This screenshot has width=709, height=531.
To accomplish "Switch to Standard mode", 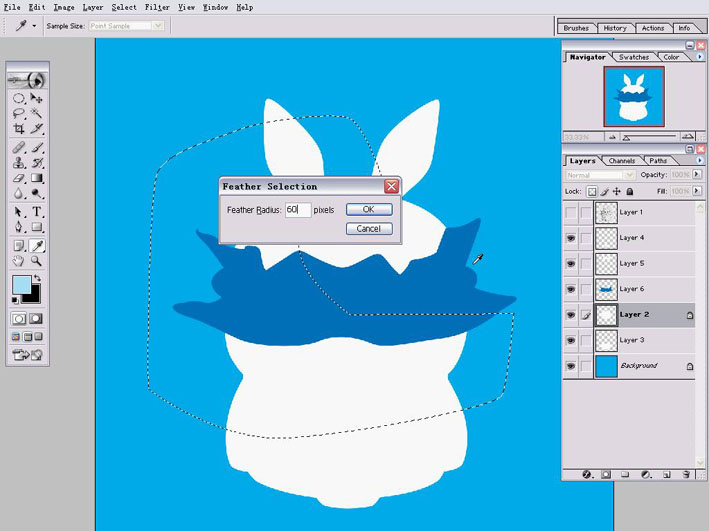I will 19,319.
